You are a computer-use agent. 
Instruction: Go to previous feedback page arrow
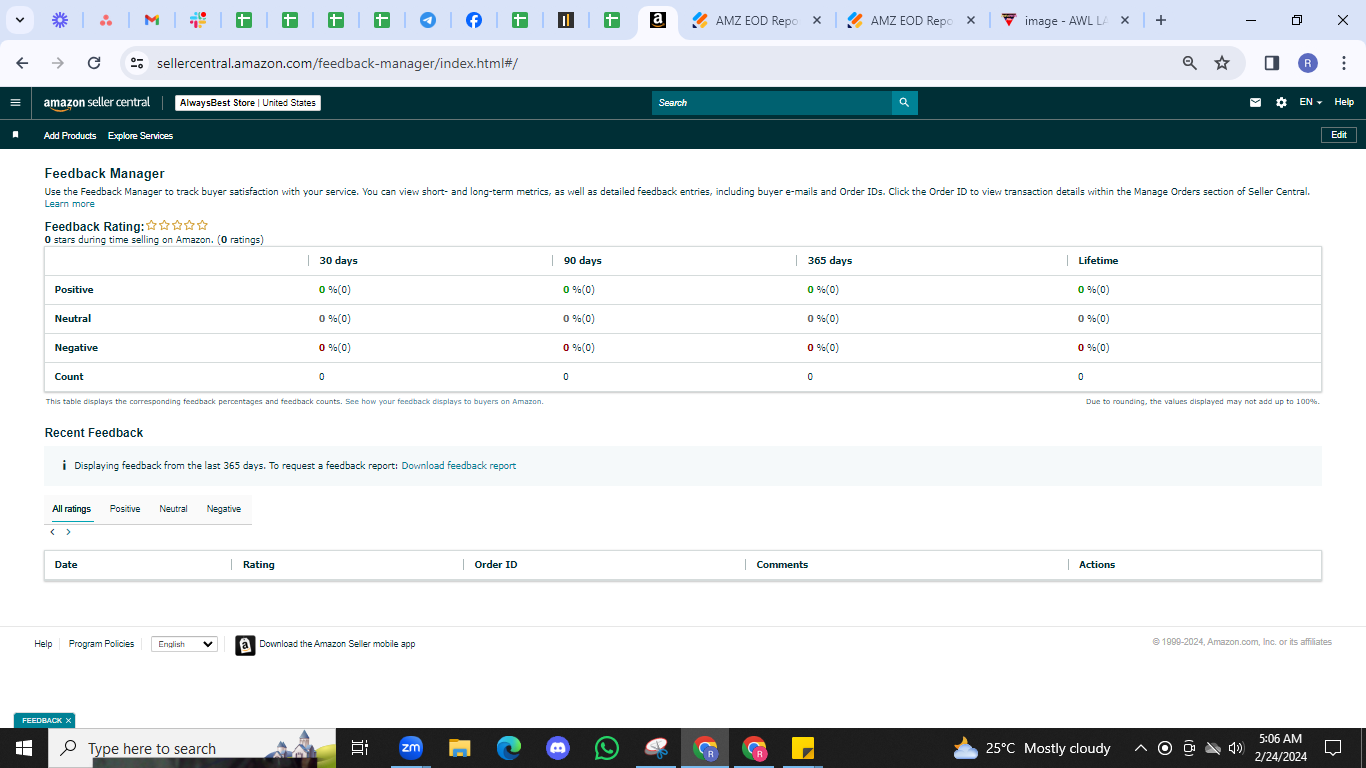pos(52,532)
